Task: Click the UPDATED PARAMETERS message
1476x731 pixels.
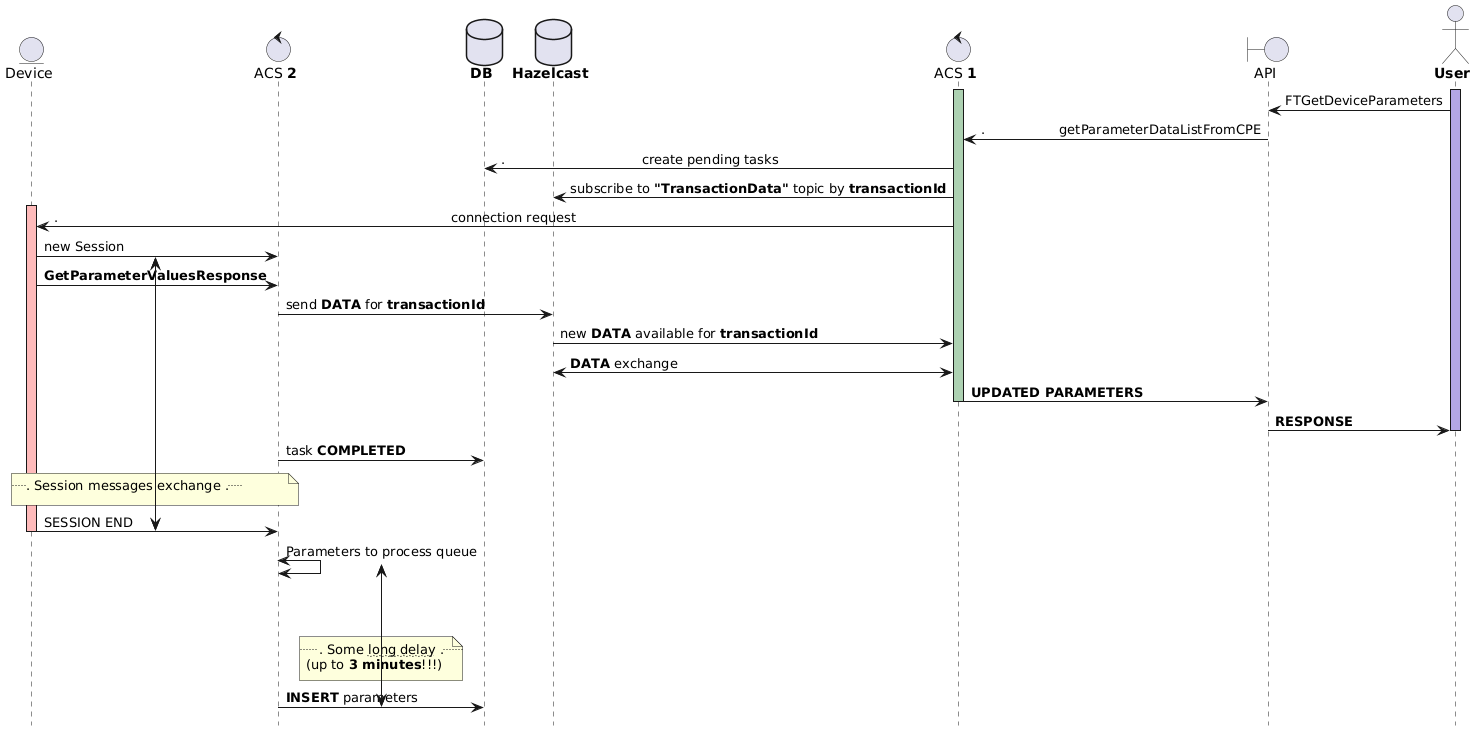Action: coord(1056,393)
